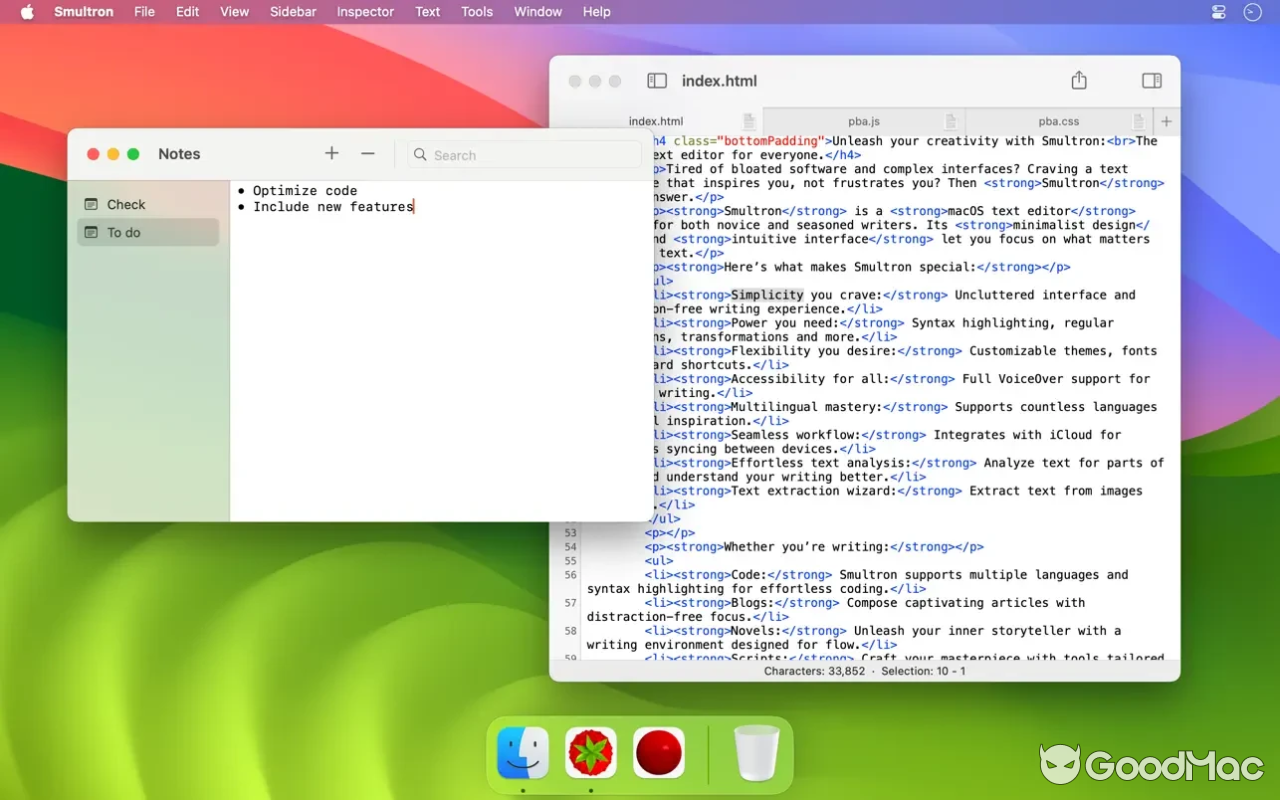
Task: Click inside the Notes search field
Action: [520, 155]
